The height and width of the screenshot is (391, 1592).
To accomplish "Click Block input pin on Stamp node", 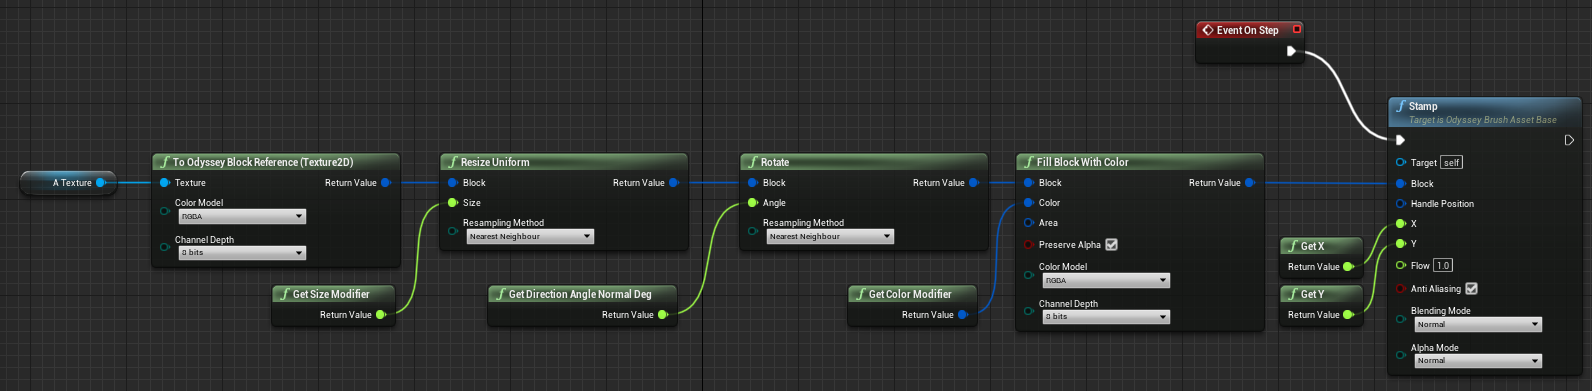I will point(1401,184).
